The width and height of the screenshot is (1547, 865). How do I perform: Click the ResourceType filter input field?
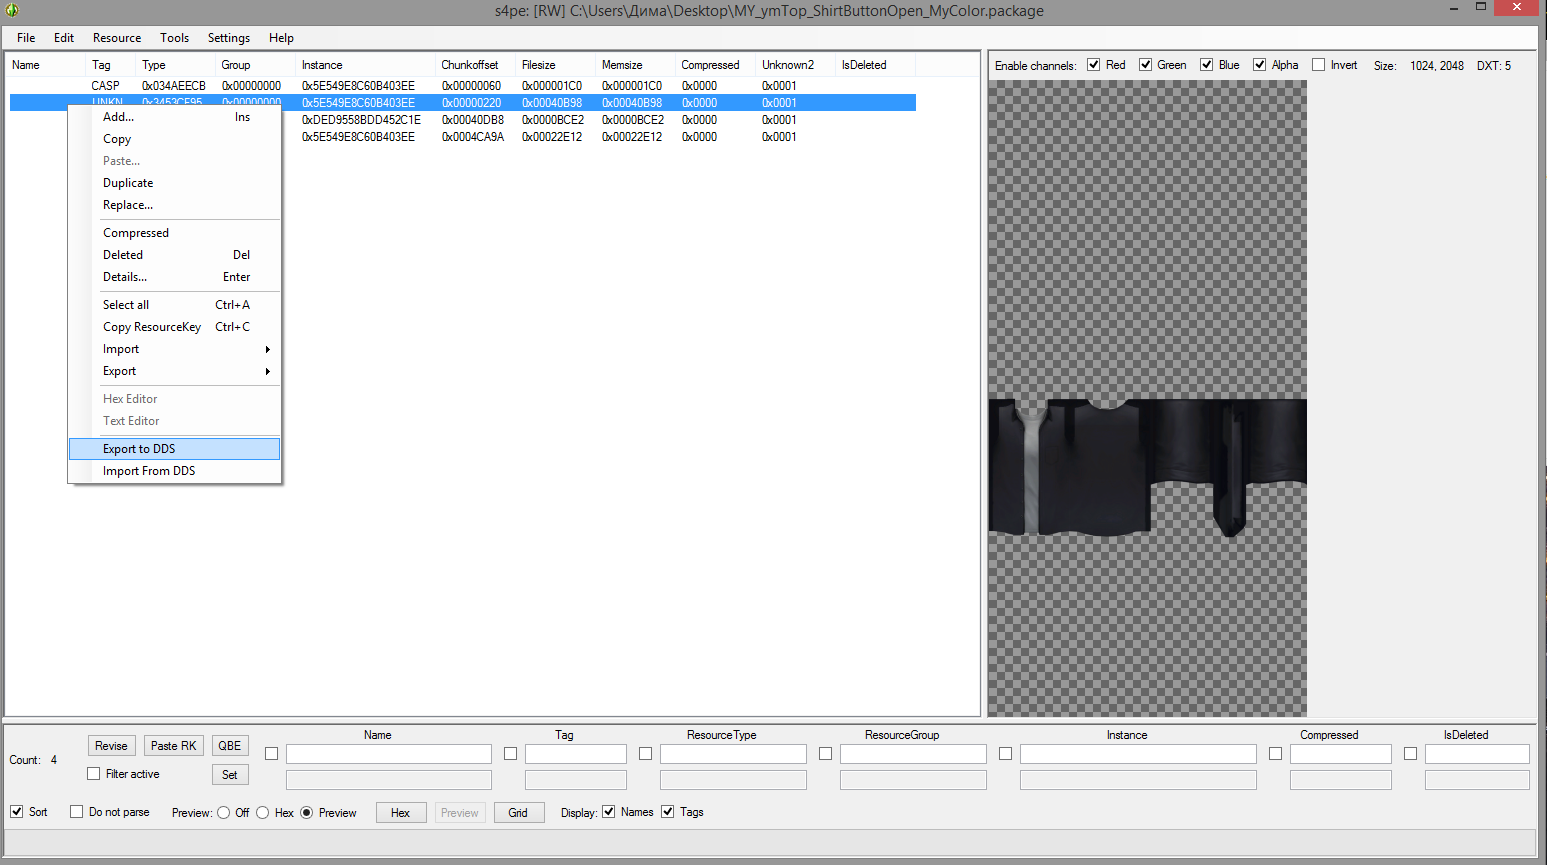click(x=733, y=754)
